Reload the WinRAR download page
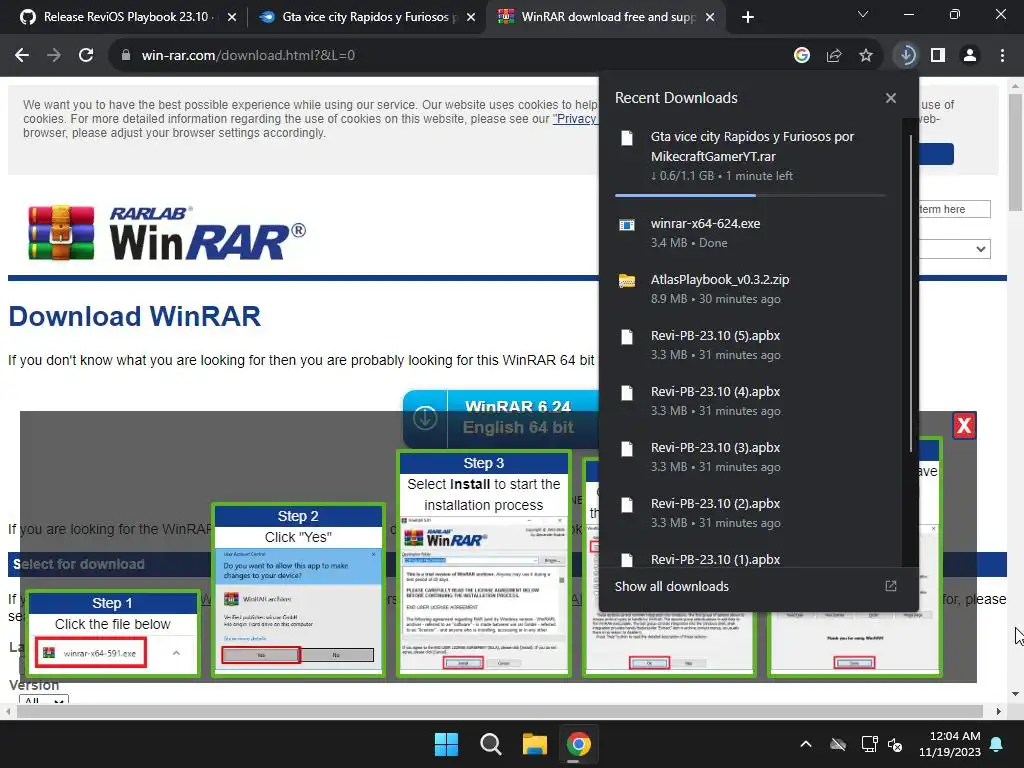 (x=86, y=56)
